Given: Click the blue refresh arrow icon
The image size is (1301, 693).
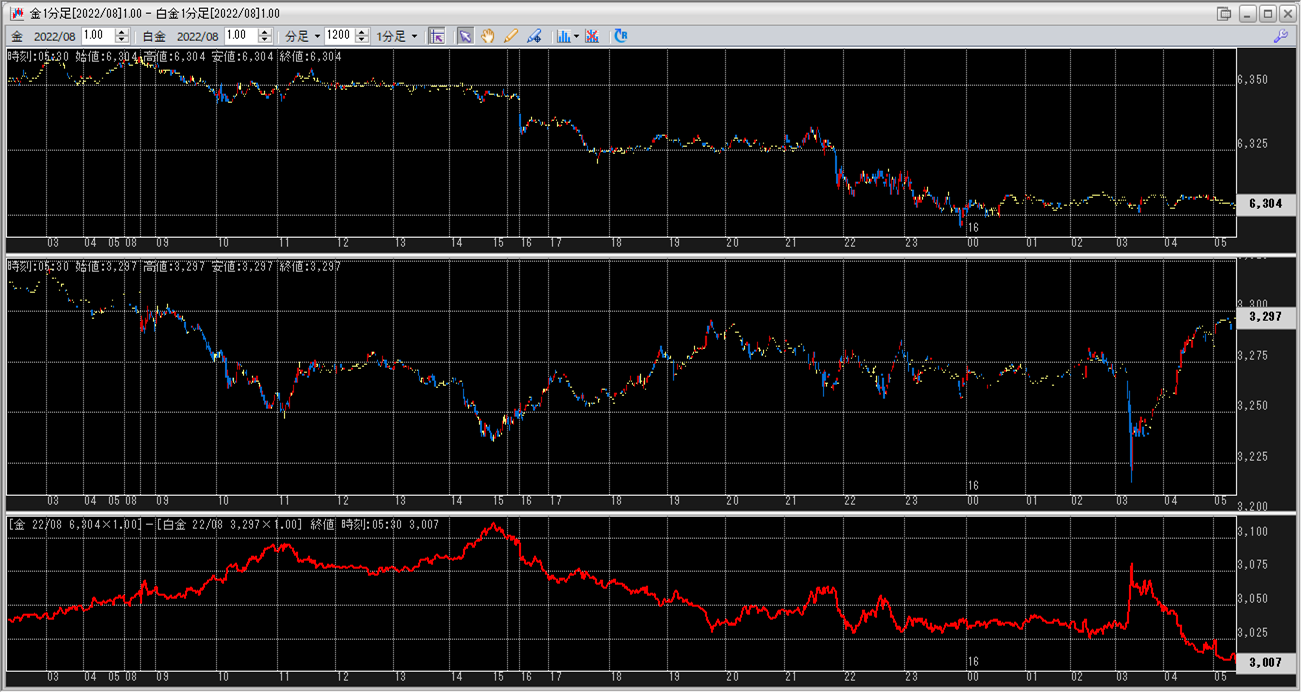Looking at the screenshot, I should pos(620,35).
